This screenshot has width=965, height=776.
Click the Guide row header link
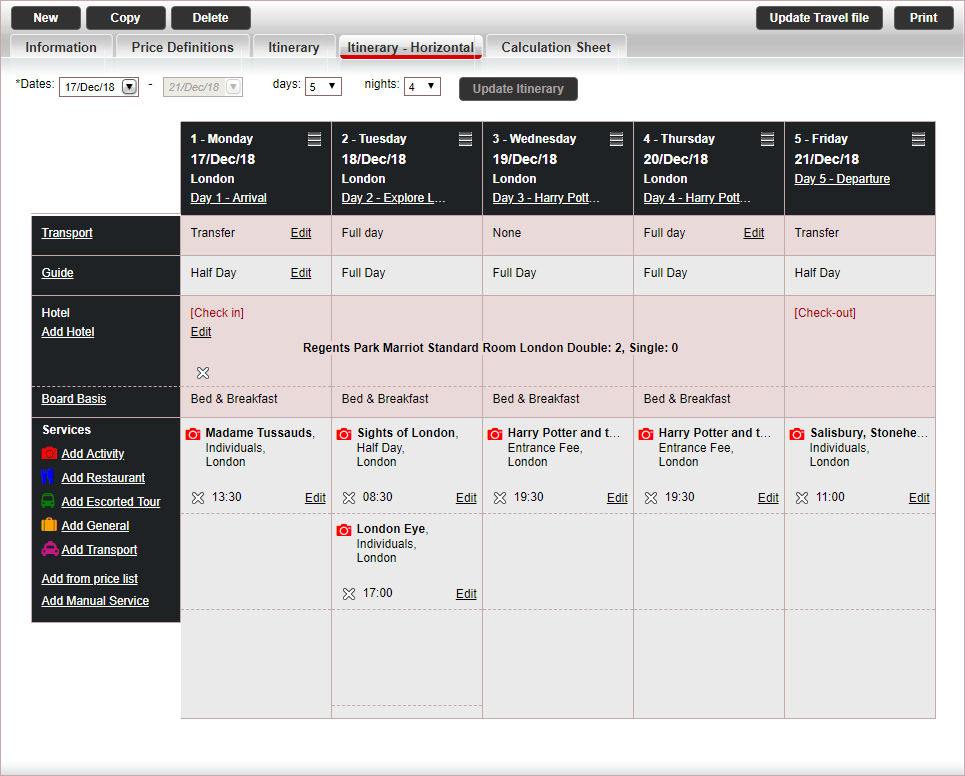coord(57,273)
